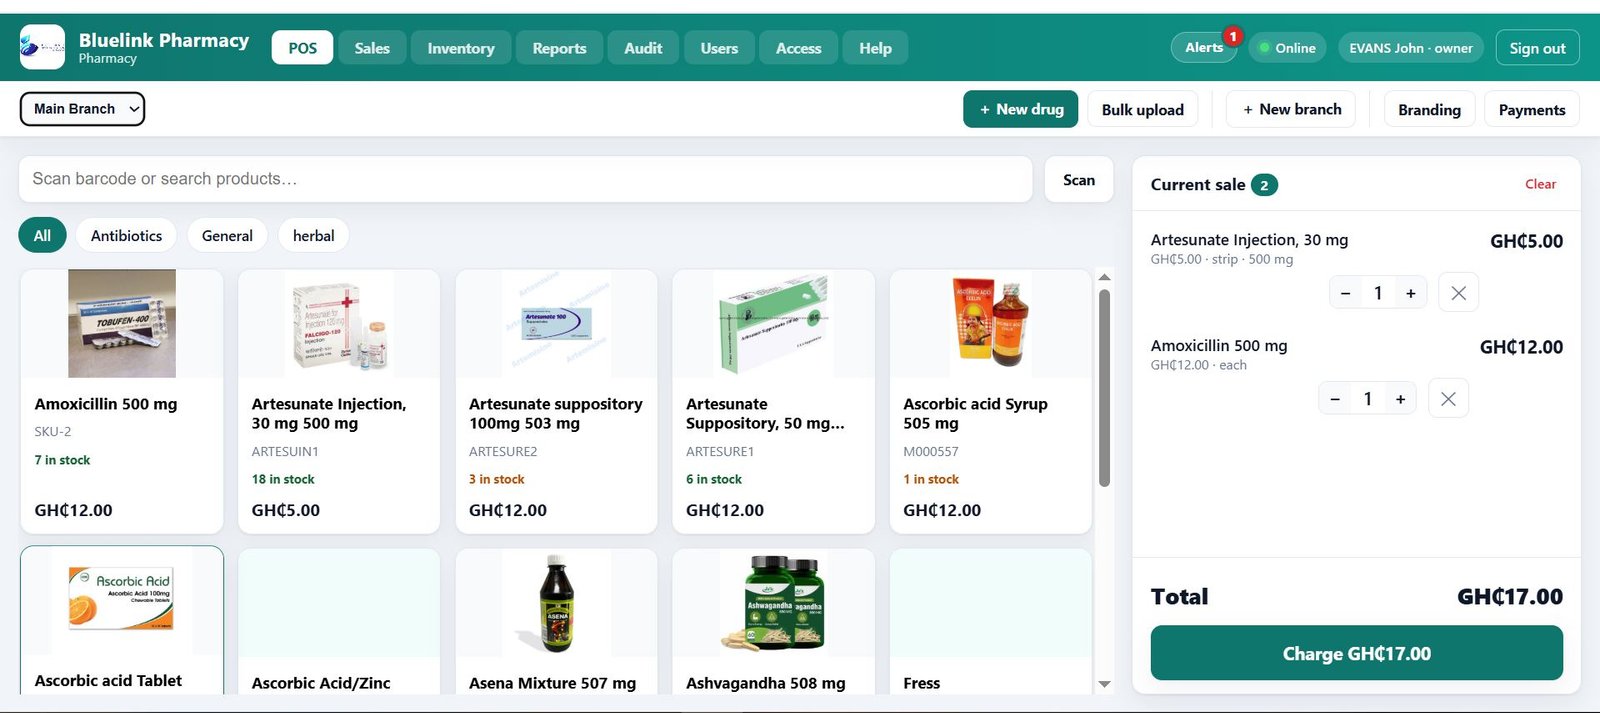Increase Artesunate Injection quantity with plus
1600x713 pixels.
(1410, 293)
